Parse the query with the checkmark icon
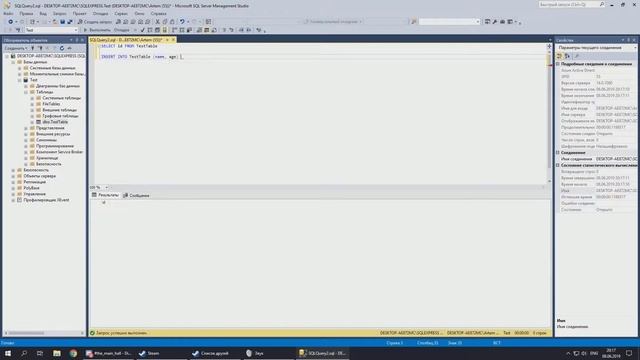 pos(142,30)
